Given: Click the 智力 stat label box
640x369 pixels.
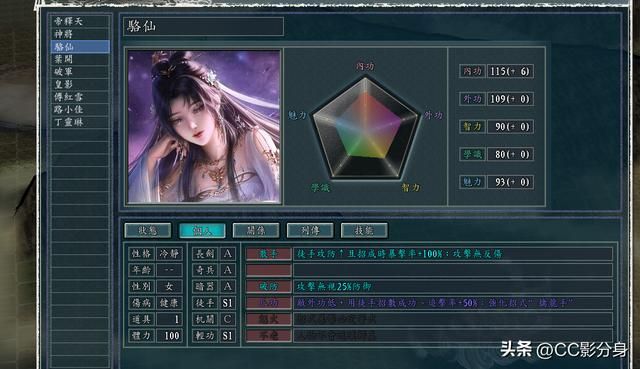Looking at the screenshot, I should pos(472,127).
